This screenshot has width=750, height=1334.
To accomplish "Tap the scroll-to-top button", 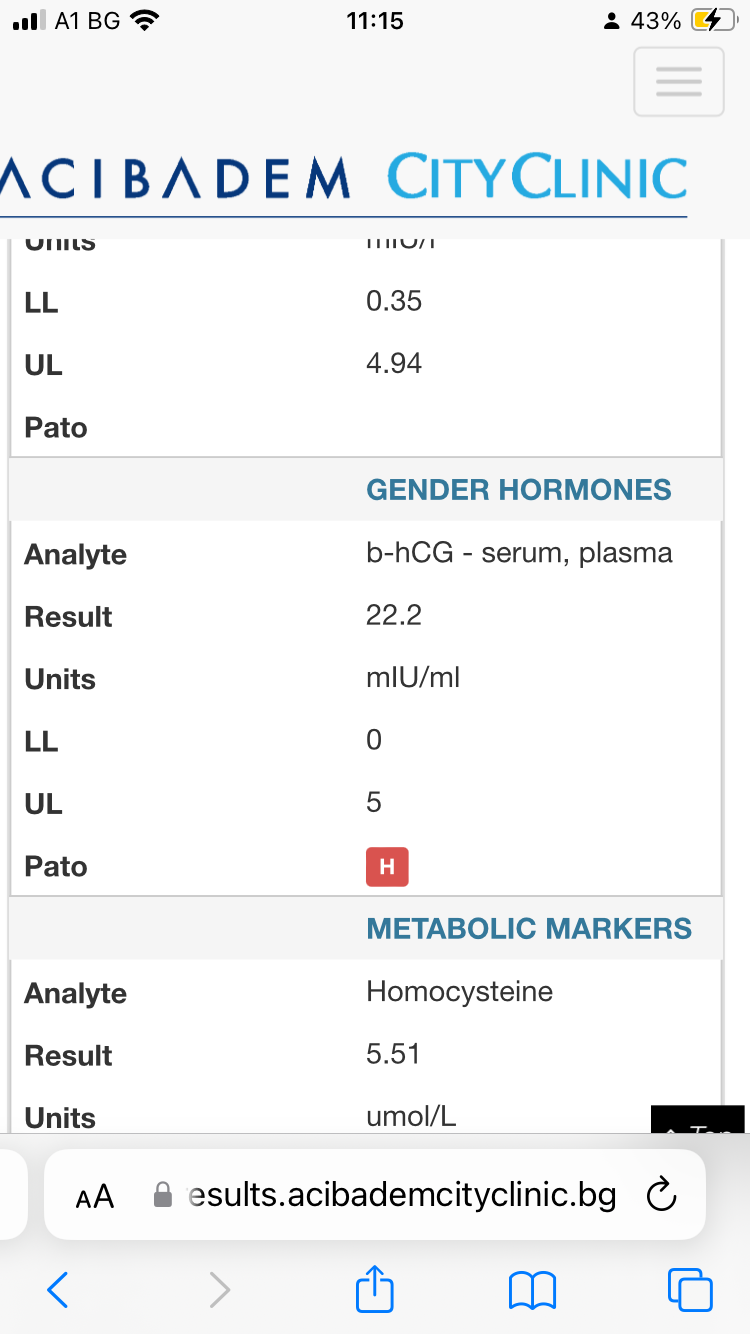I will point(698,1120).
